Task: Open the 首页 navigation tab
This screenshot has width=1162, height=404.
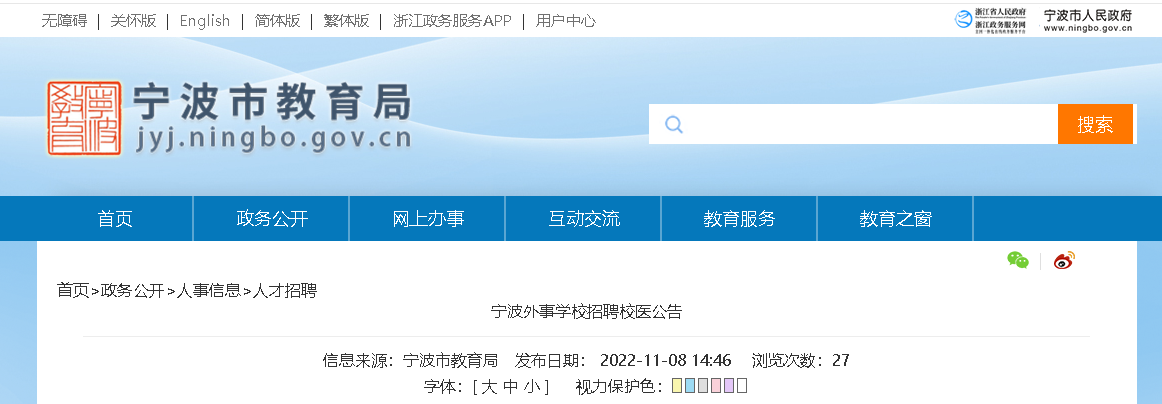Action: (115, 219)
